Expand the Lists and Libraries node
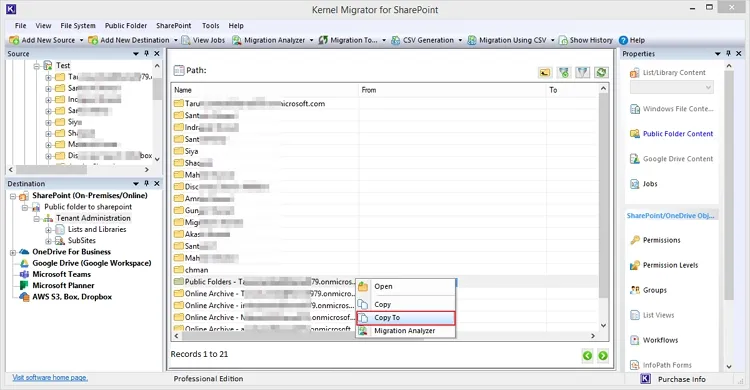Screen dimensions: 750x390 click(48, 230)
